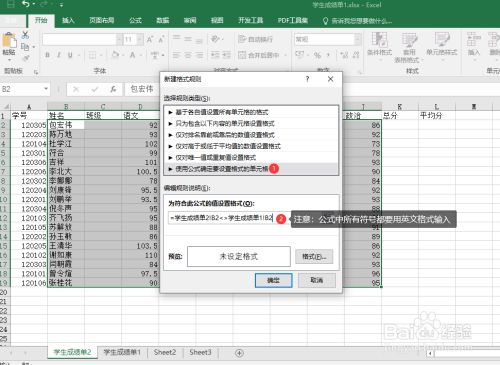Open the cell borders dropdown
This screenshot has width=500, height=365.
[x=100, y=55]
